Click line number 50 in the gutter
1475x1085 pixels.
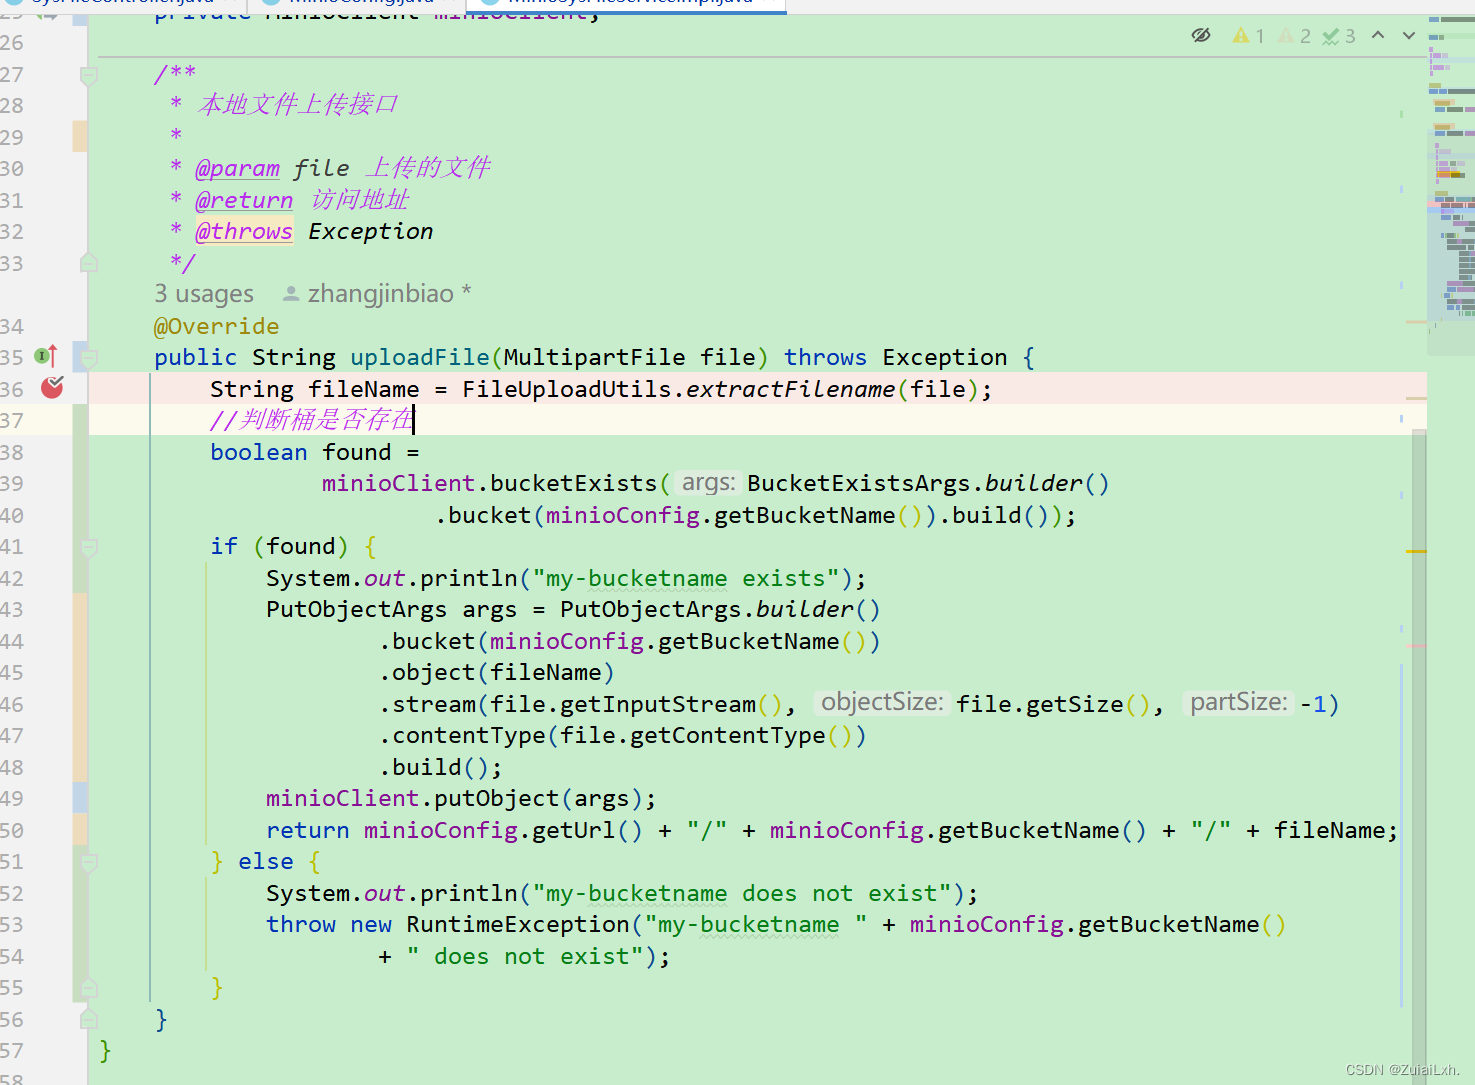click(x=14, y=830)
